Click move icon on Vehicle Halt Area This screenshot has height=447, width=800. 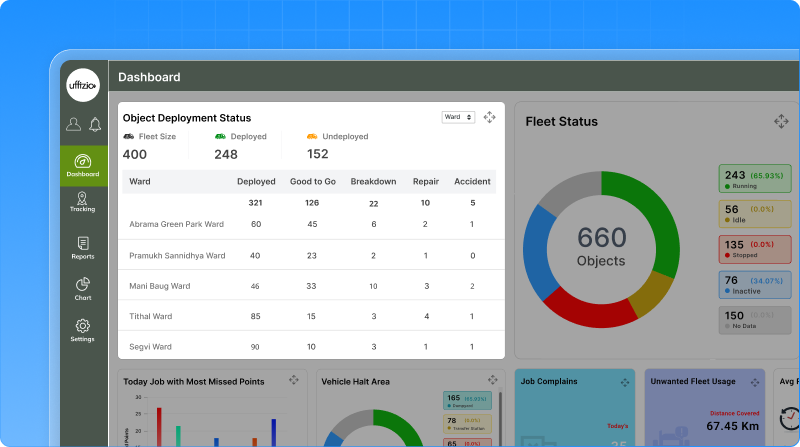click(492, 380)
